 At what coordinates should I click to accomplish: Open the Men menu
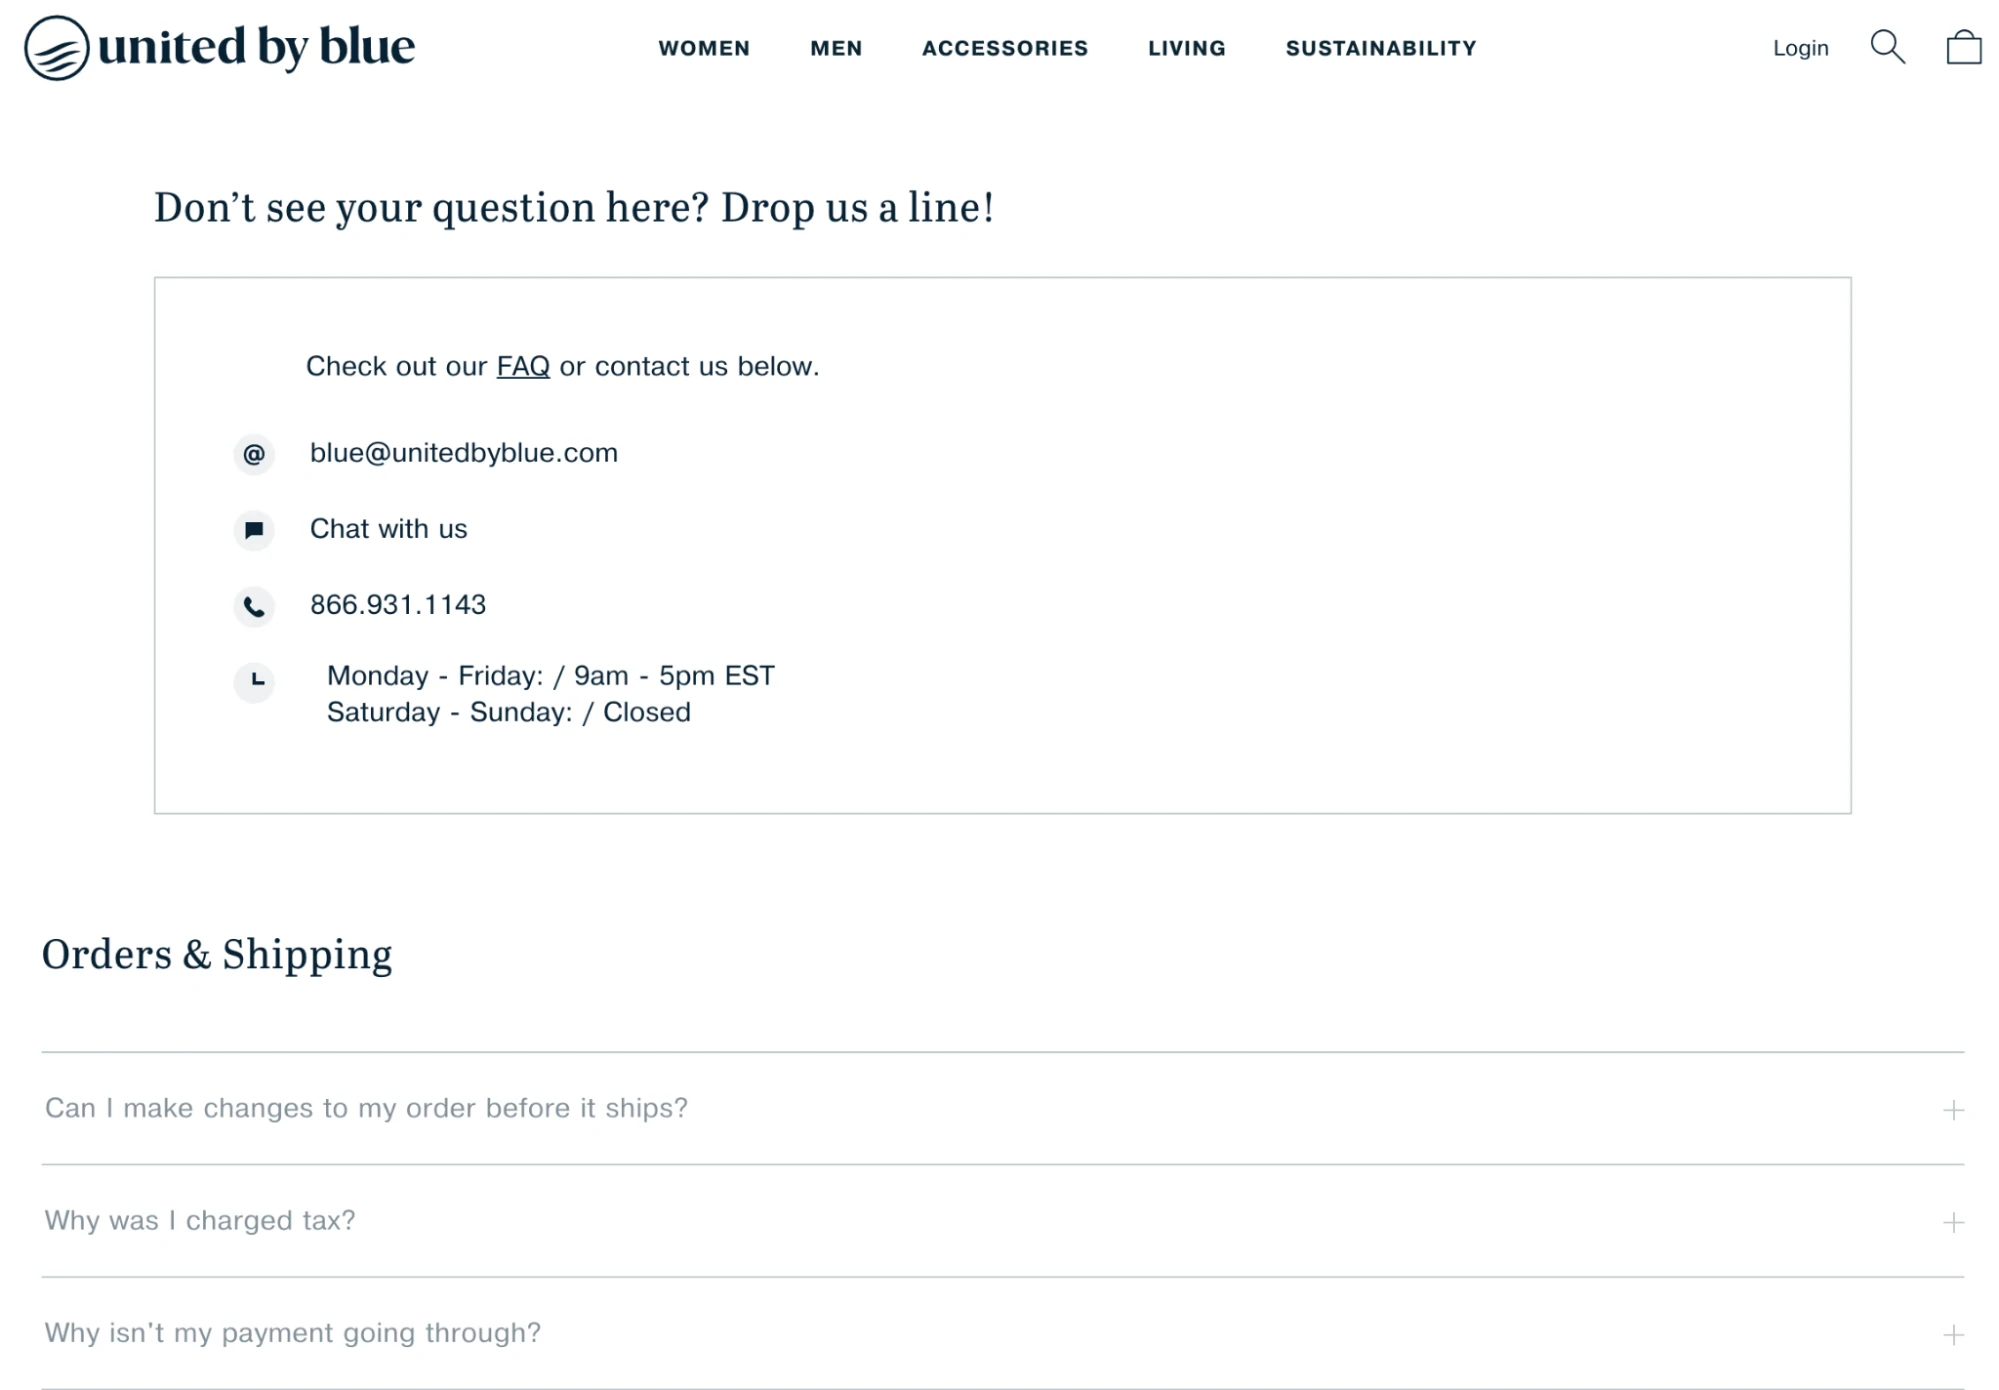pos(835,48)
